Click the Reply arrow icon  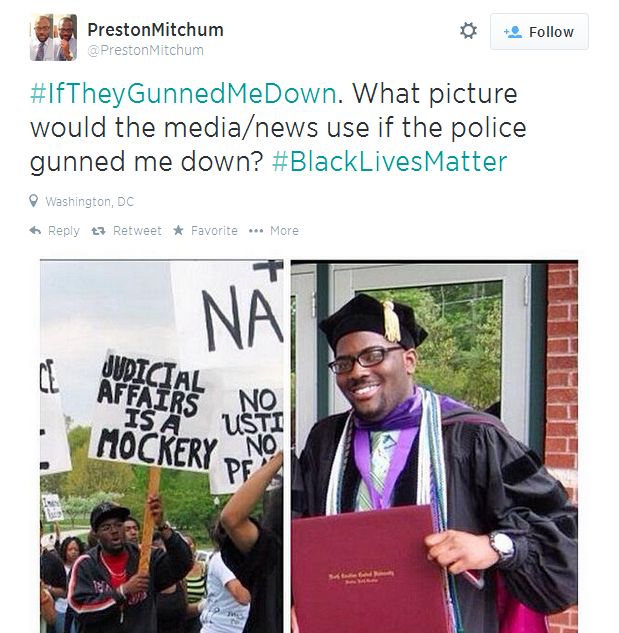(x=36, y=231)
